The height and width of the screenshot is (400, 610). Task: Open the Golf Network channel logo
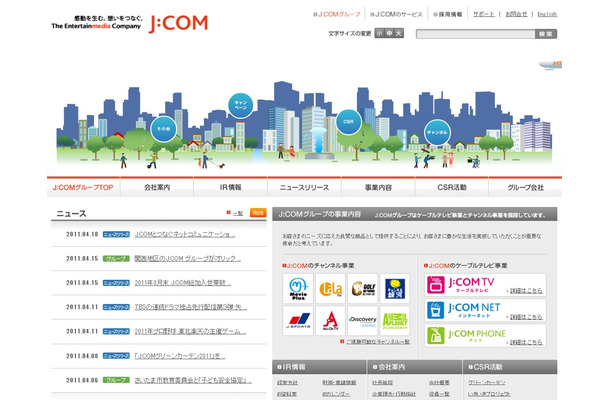(x=363, y=289)
